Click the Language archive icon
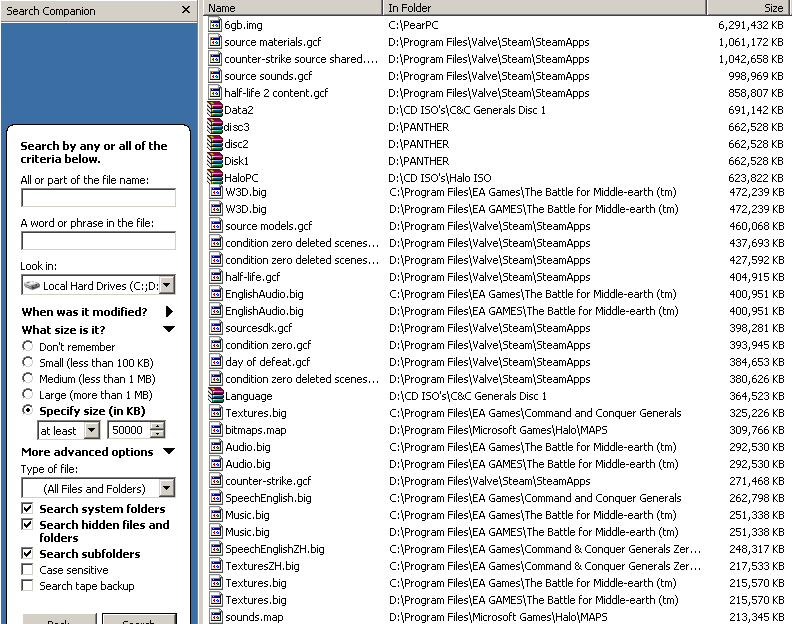792x624 pixels. click(216, 395)
